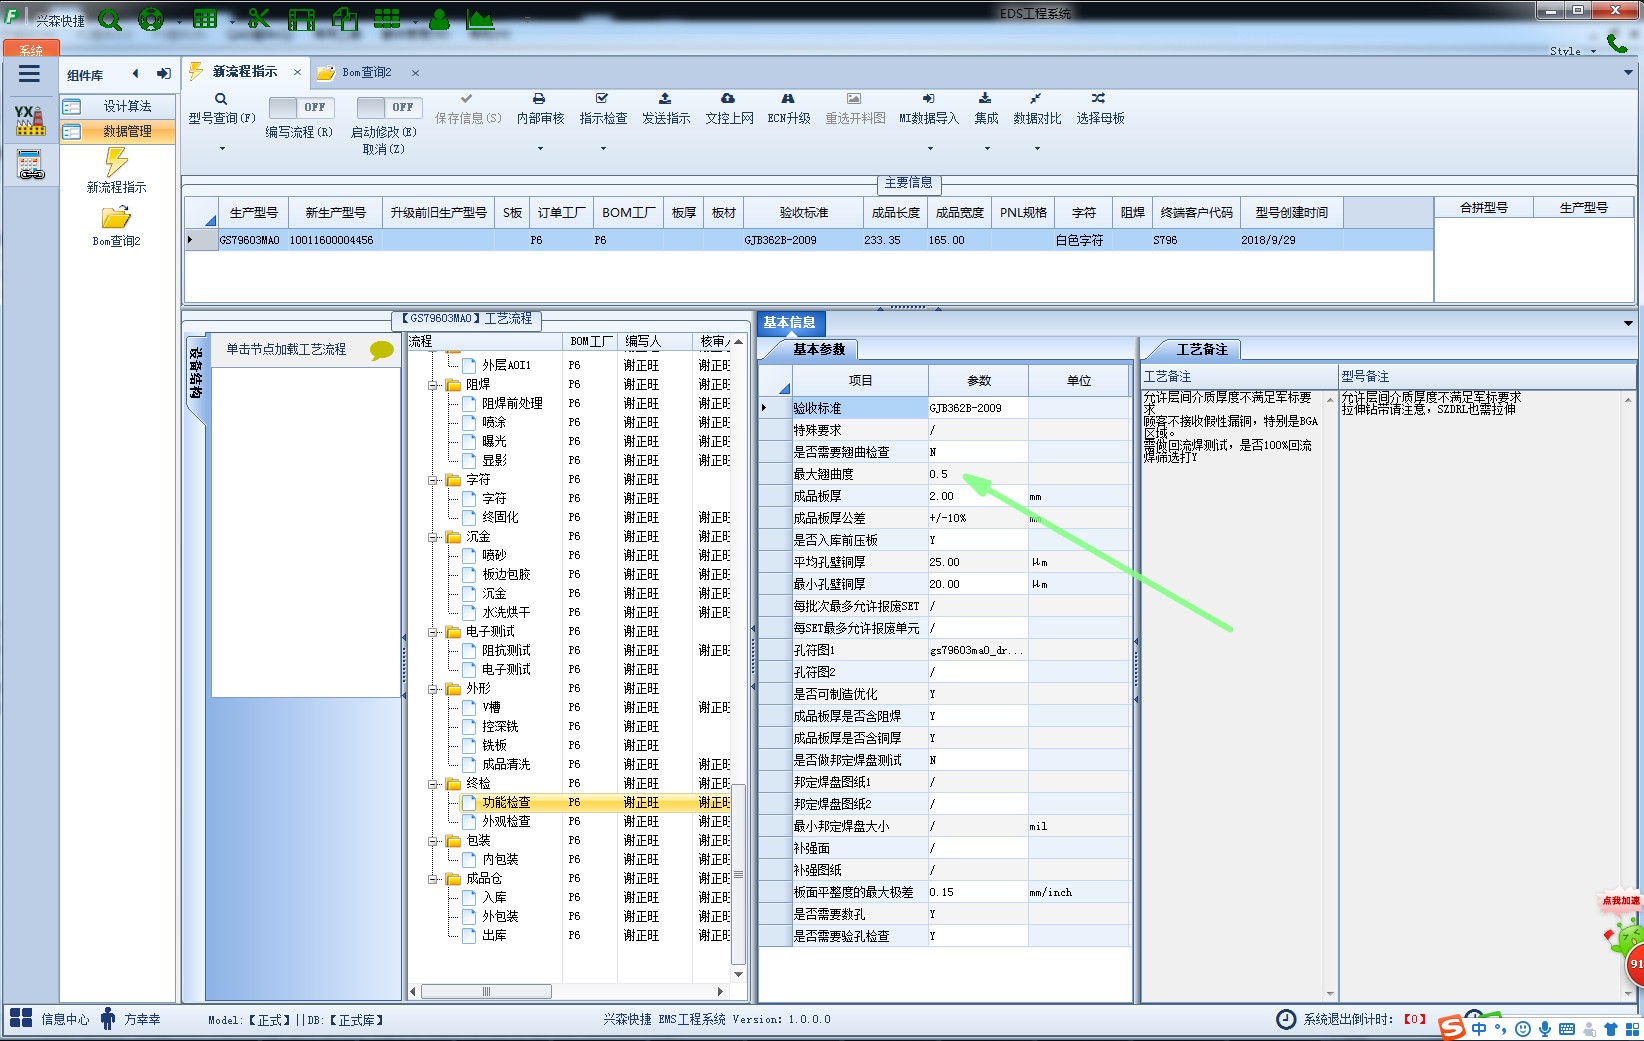Click the calculator icon in left sidebar
1644x1041 pixels.
(30, 165)
